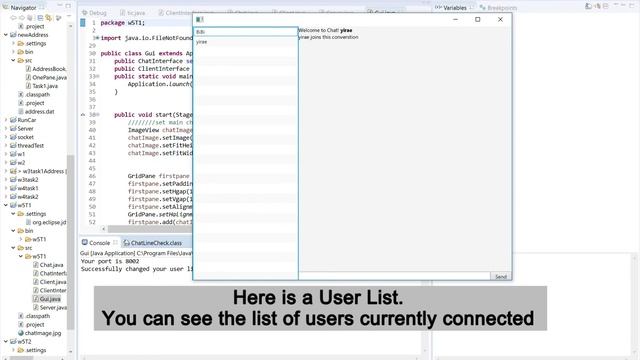Collapse the w5T1 project
Image resolution: width=640 pixels, height=360 pixels.
(x=6, y=205)
